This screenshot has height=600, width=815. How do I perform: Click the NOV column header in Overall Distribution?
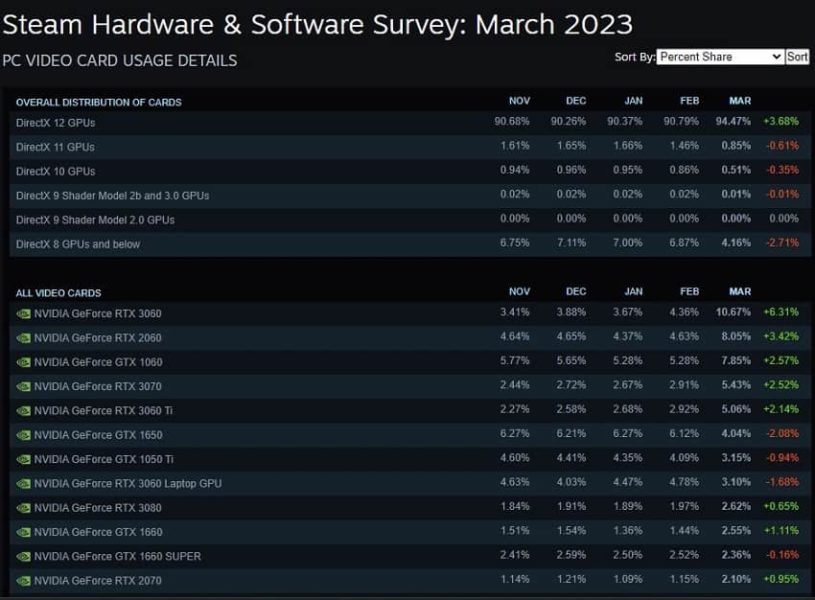tap(519, 101)
